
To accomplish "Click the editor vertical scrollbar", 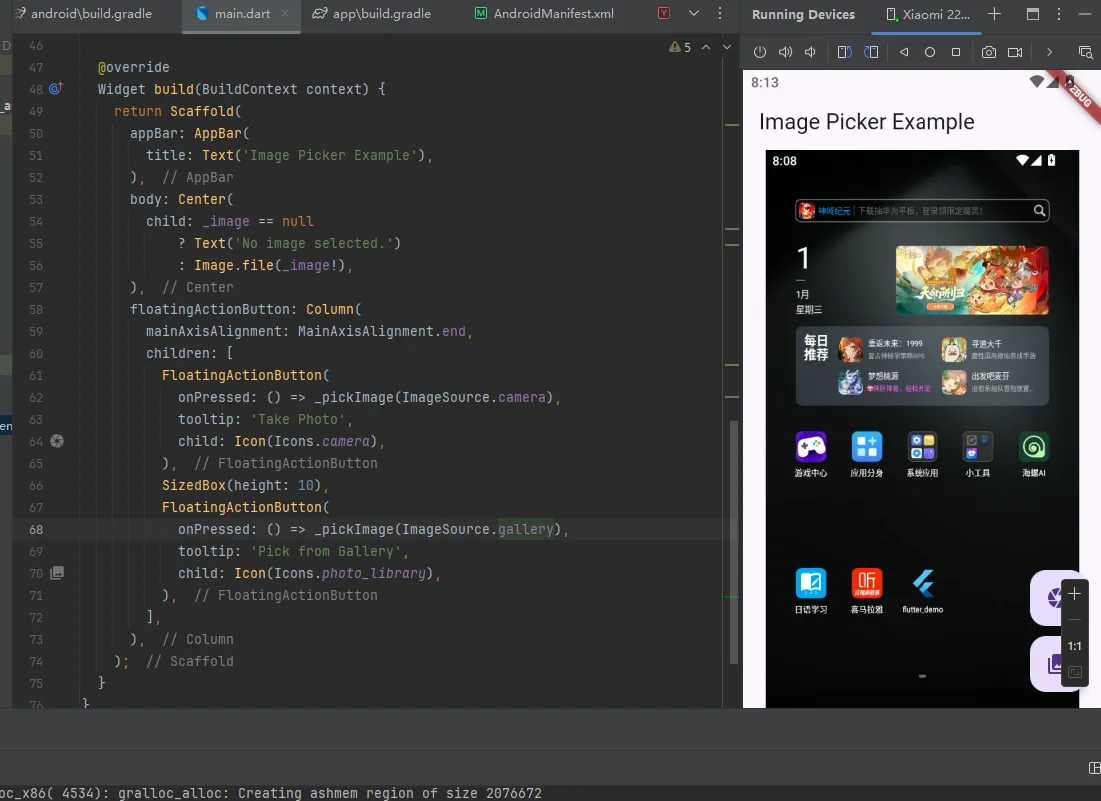I will tap(735, 540).
